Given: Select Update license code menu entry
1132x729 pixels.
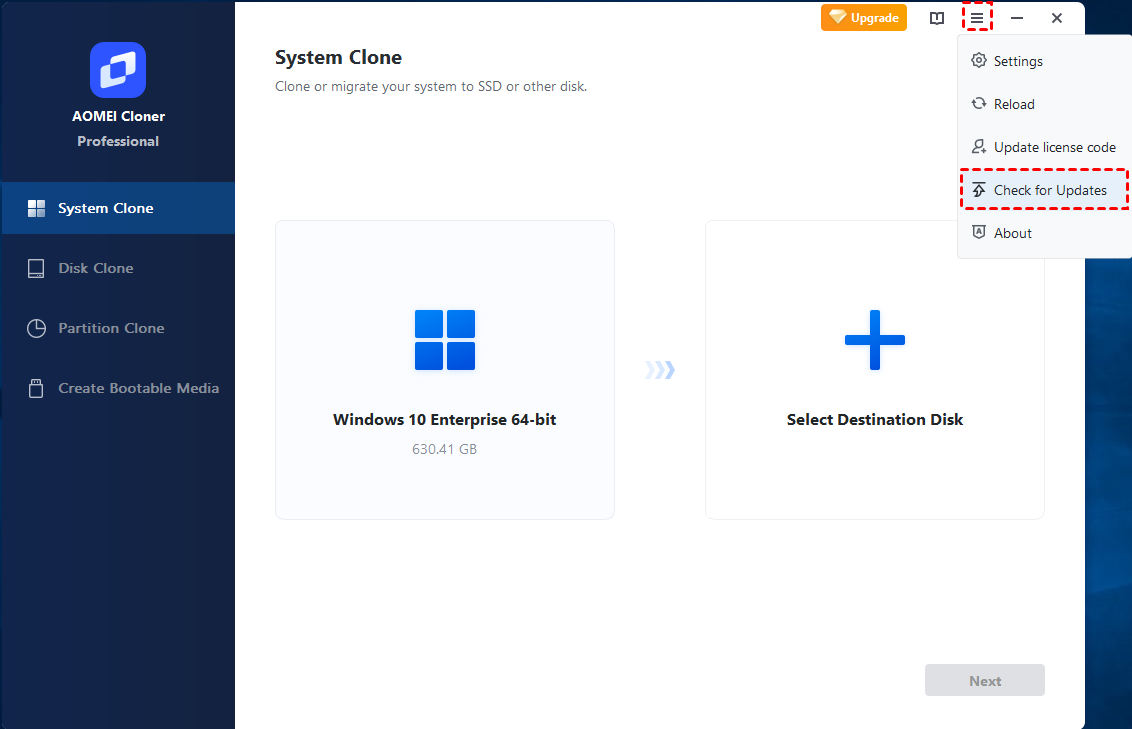Looking at the screenshot, I should click(x=1044, y=147).
